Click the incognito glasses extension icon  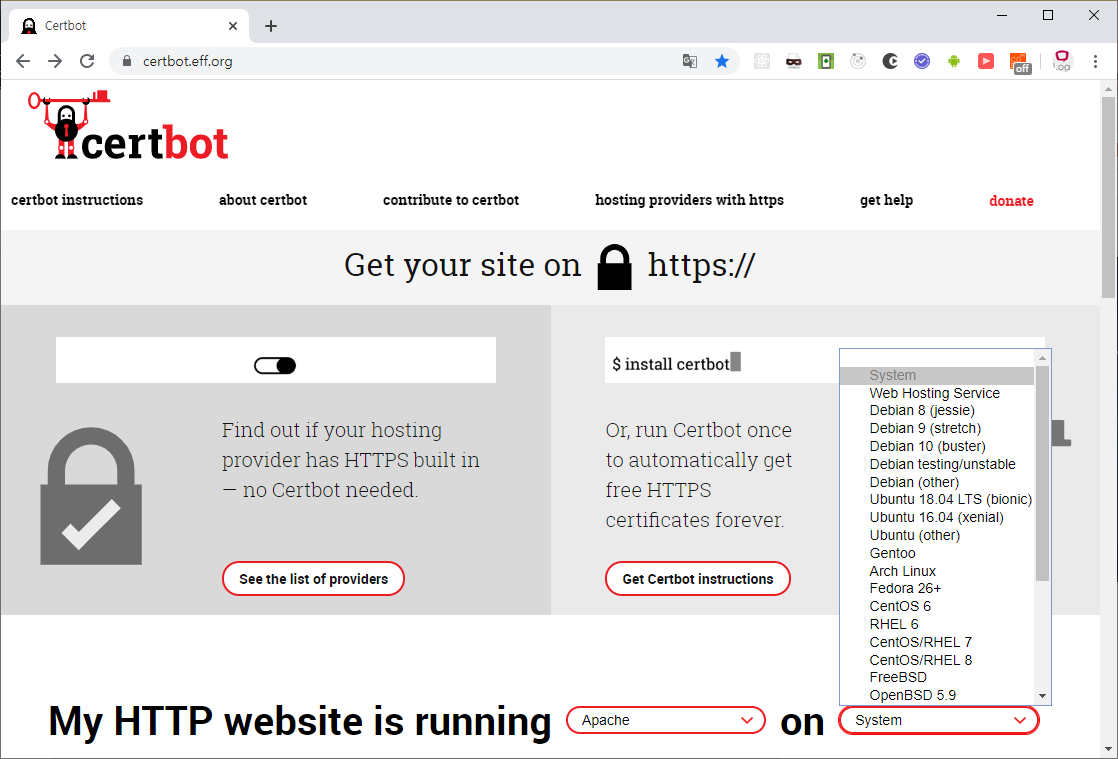coord(794,61)
